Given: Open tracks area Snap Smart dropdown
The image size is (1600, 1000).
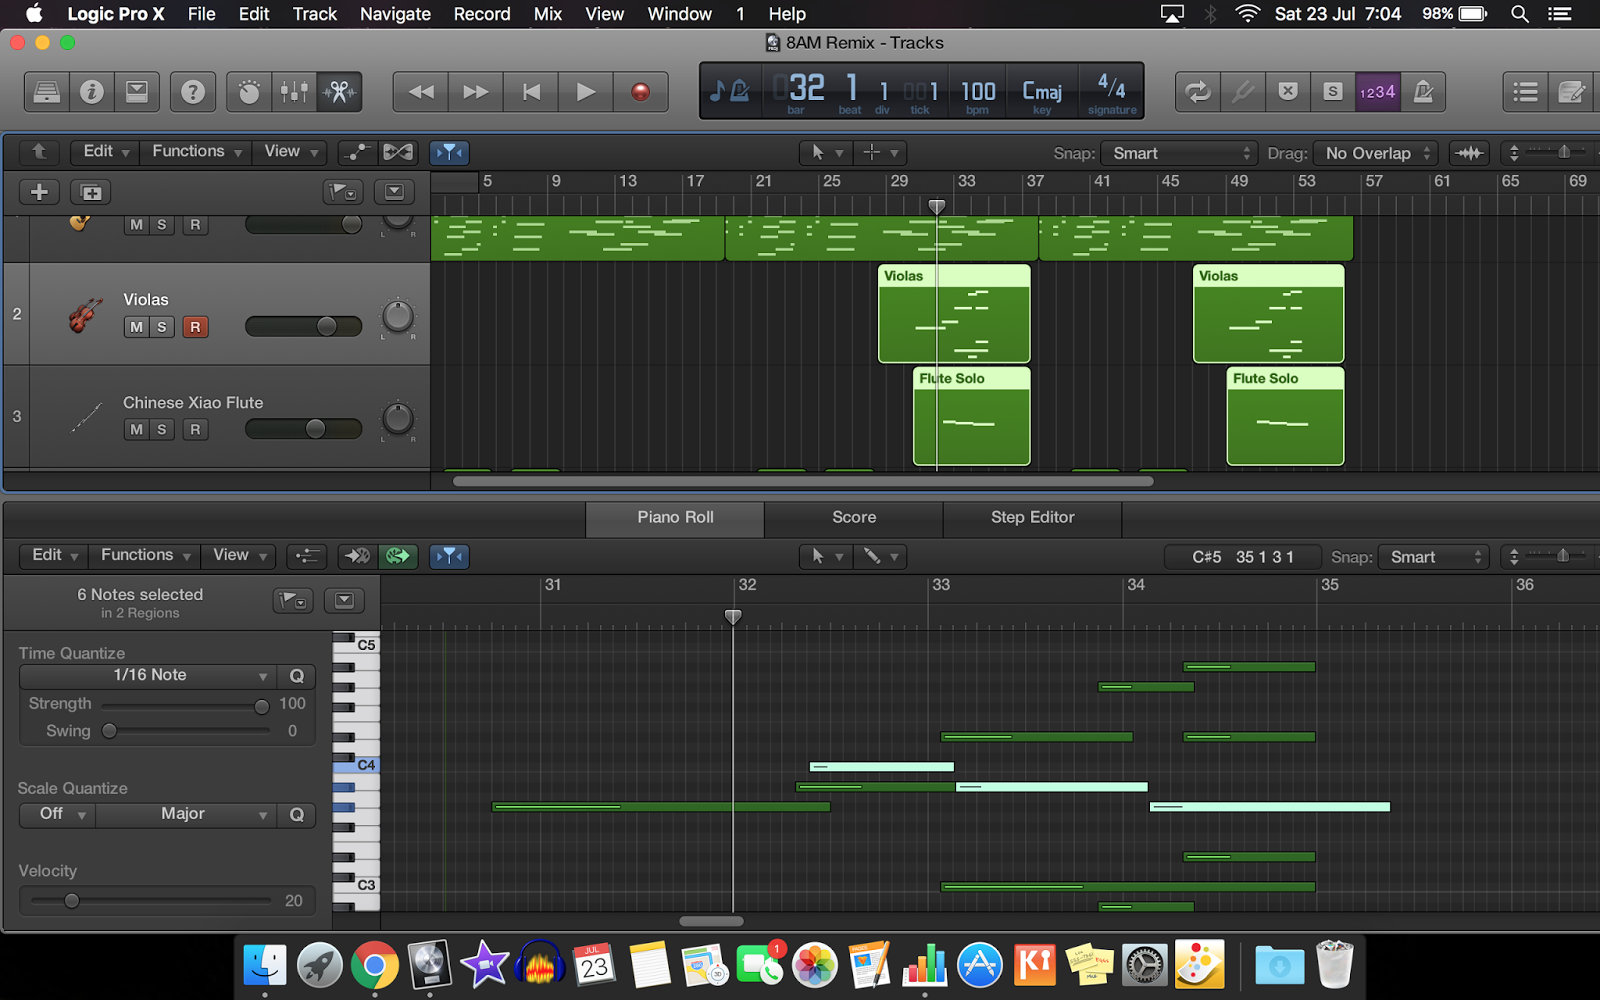Looking at the screenshot, I should point(1179,153).
